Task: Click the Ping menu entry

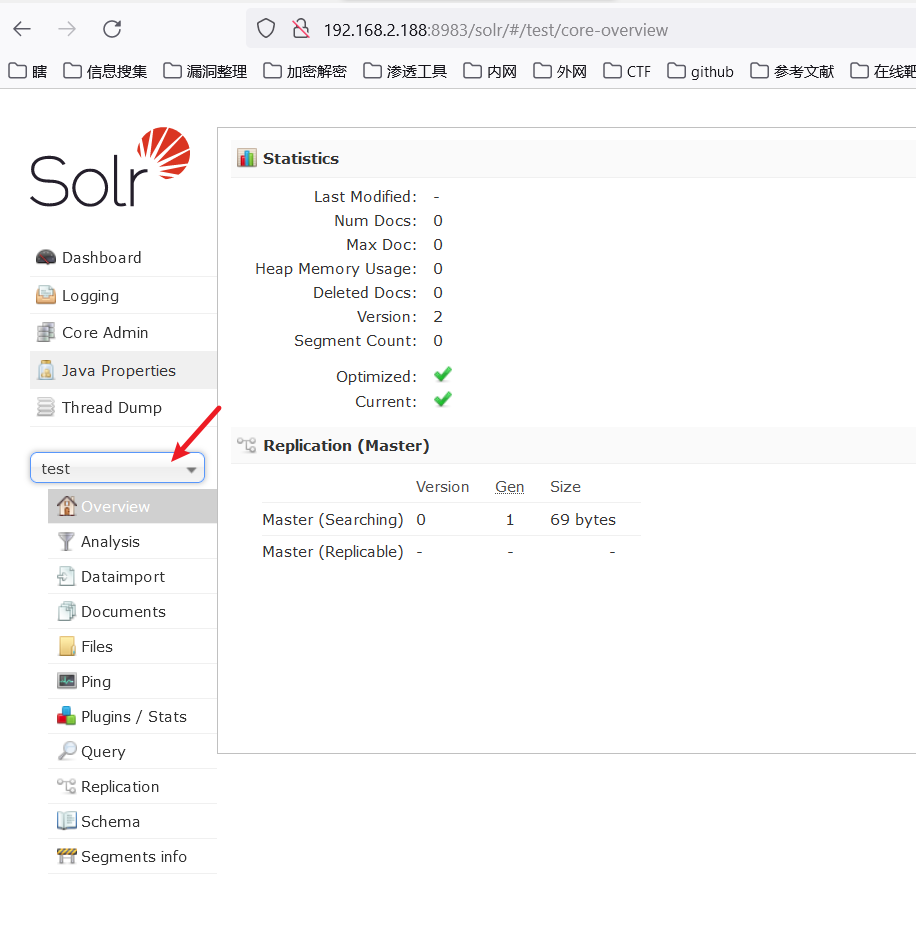Action: (95, 681)
